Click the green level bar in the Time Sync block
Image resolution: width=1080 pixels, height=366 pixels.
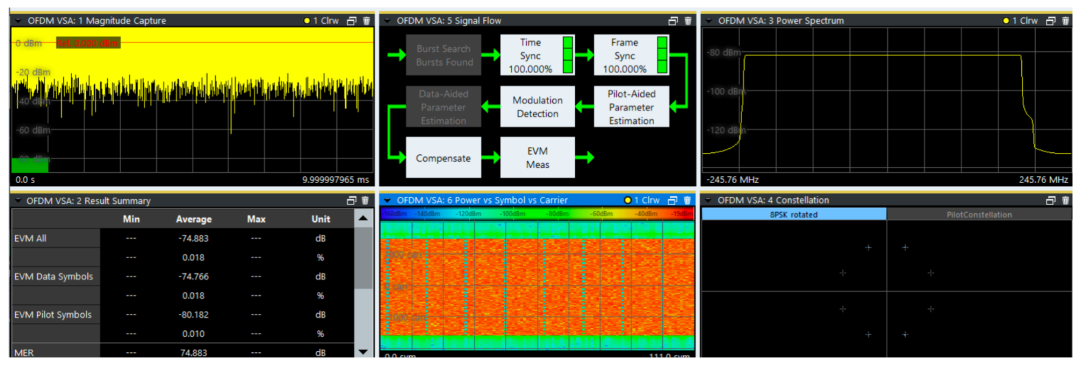point(568,55)
